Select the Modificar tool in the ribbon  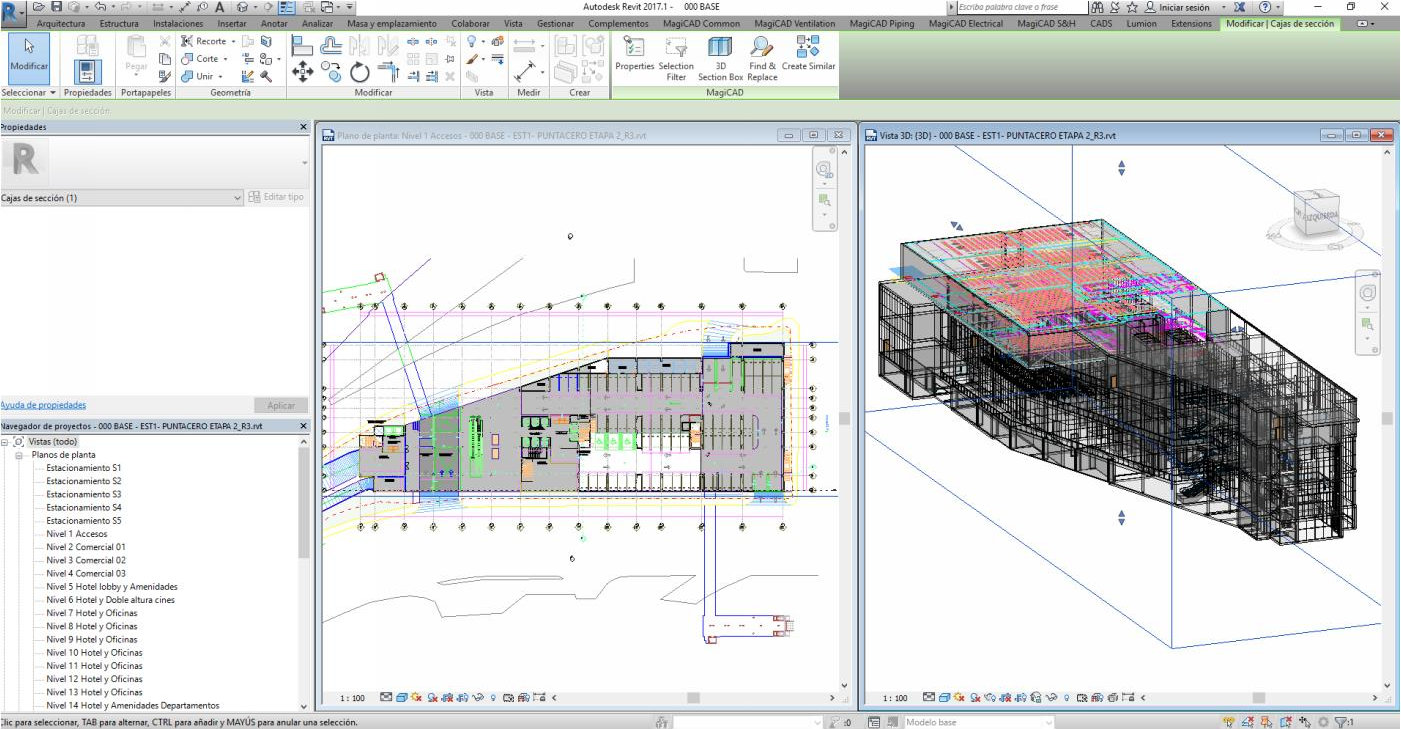coord(29,58)
